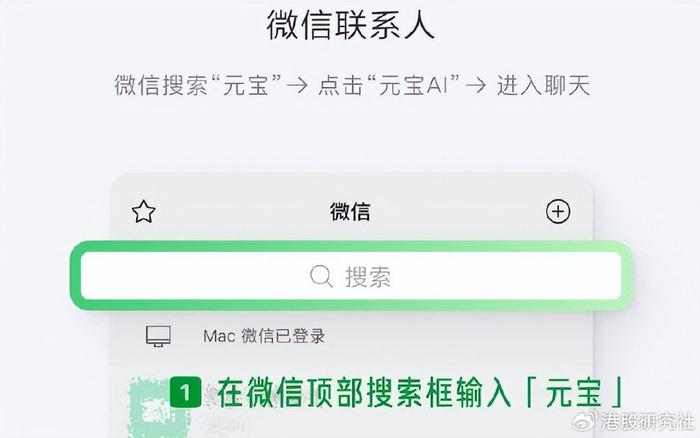Select the monitor icon beside Mac login
Screen dimensions: 700x438
point(158,336)
